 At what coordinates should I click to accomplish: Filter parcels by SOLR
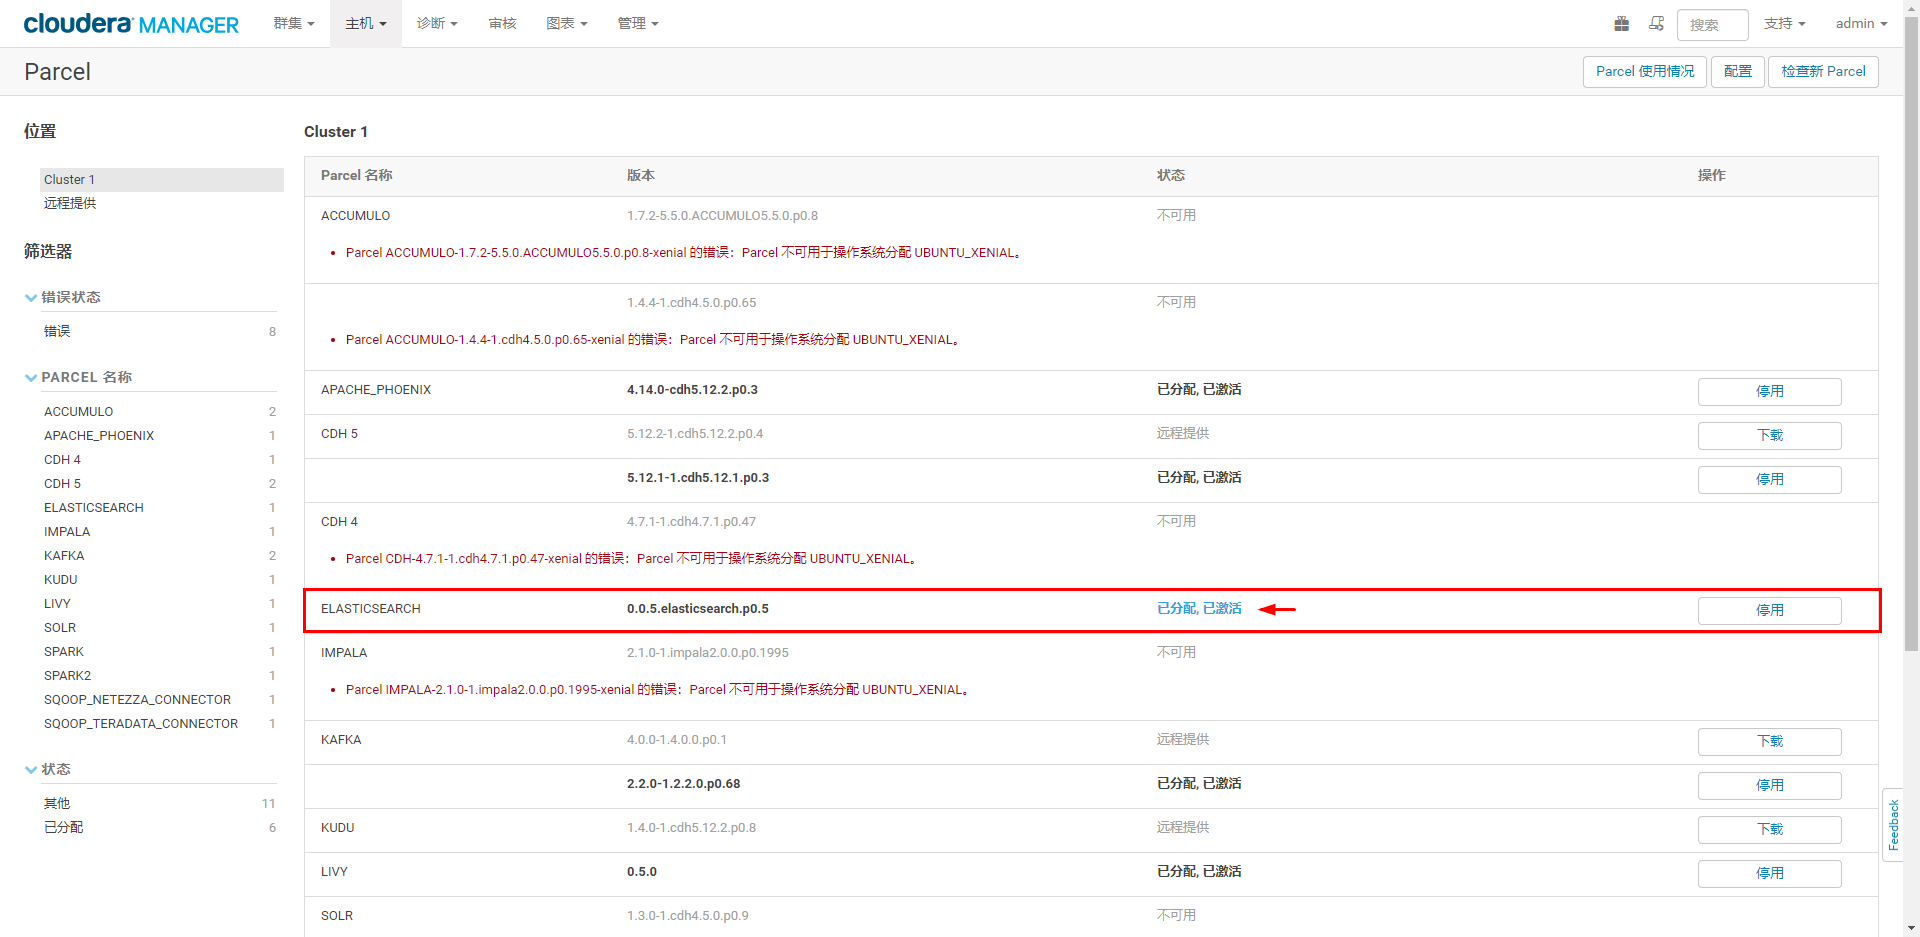coord(60,628)
